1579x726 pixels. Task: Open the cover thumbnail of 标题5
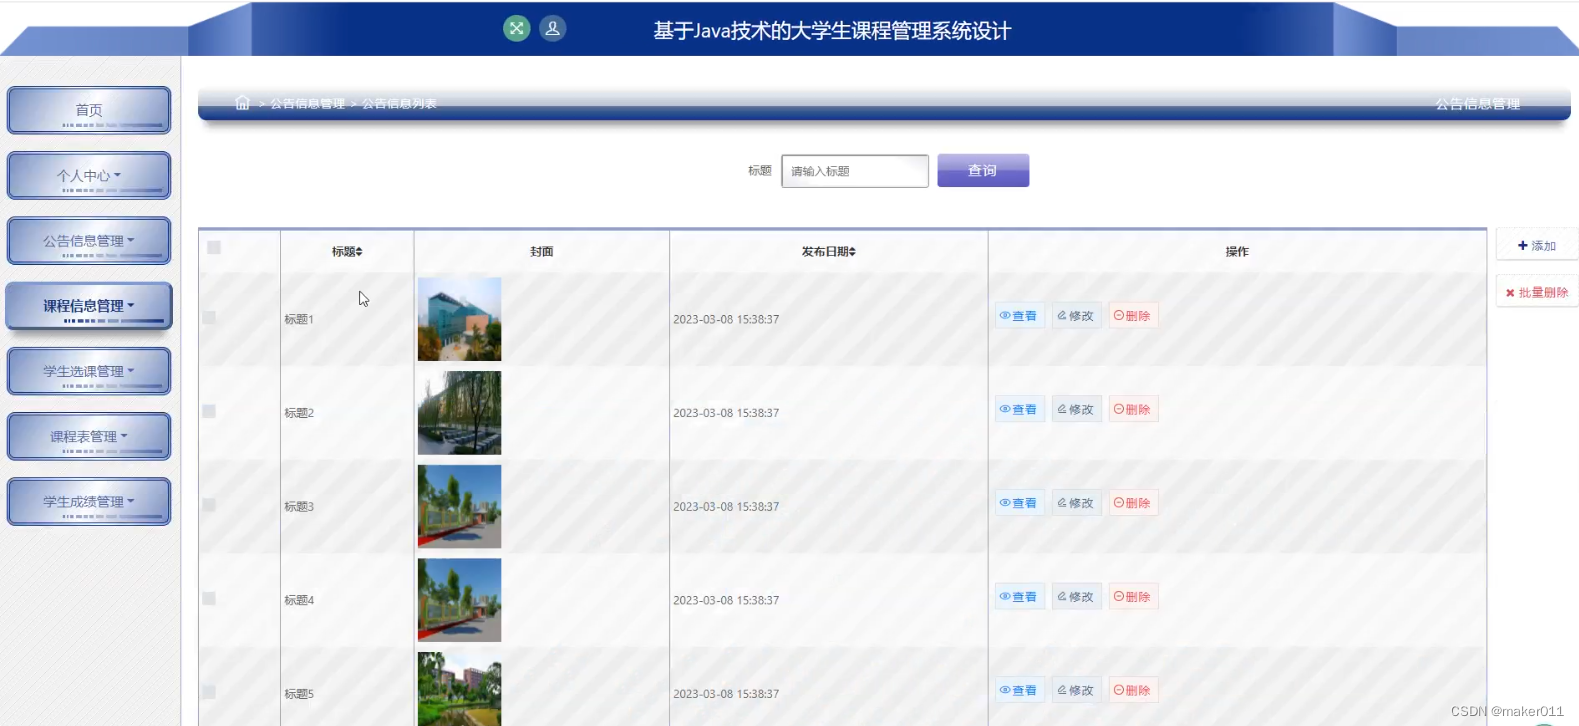pos(459,689)
